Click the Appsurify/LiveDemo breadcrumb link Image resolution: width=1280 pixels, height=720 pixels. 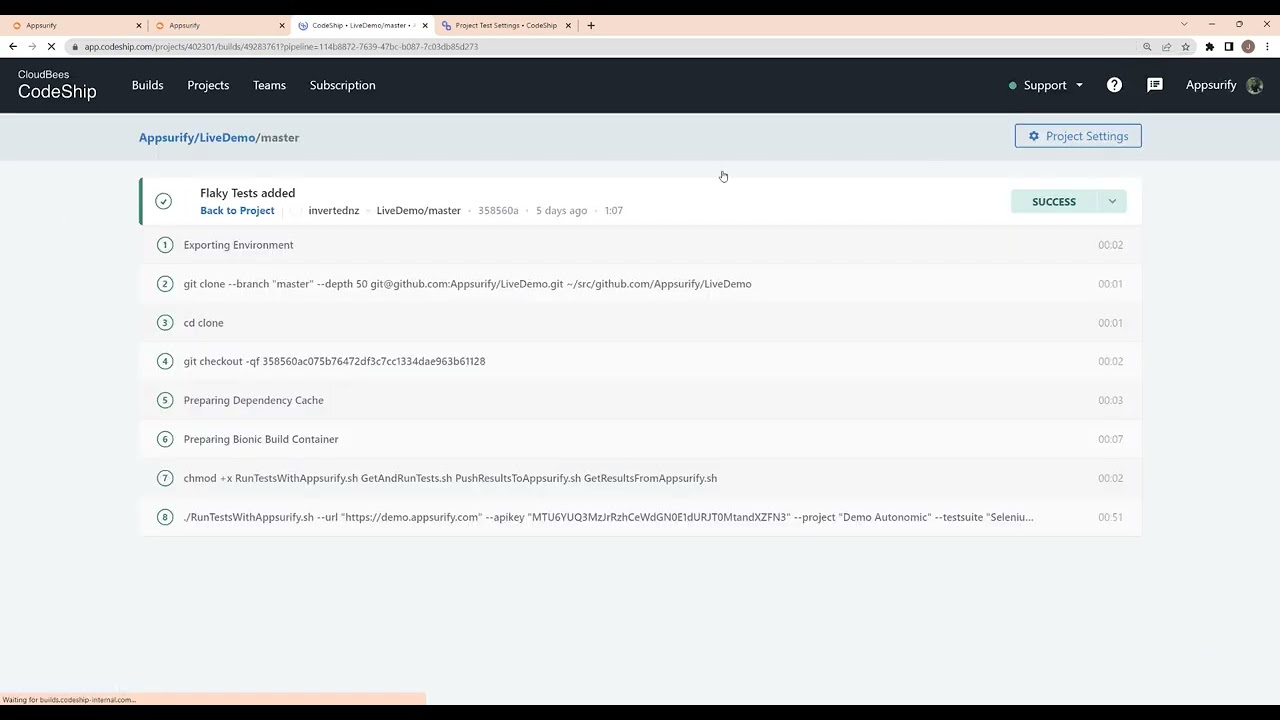click(197, 137)
